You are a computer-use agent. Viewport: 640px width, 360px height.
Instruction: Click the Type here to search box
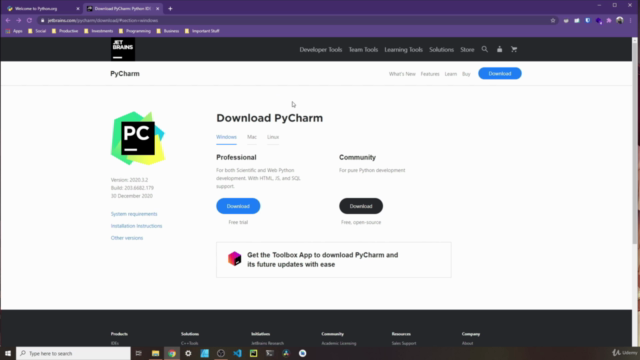[x=73, y=353]
